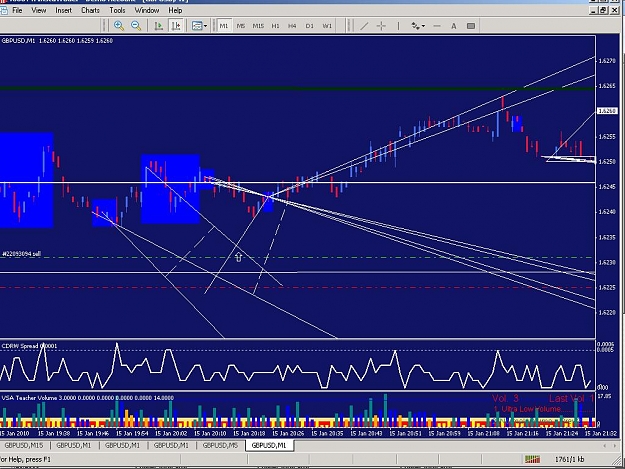Click the current price label 1.6260 on axis
Screen dimensions: 625x469
[x=607, y=111]
